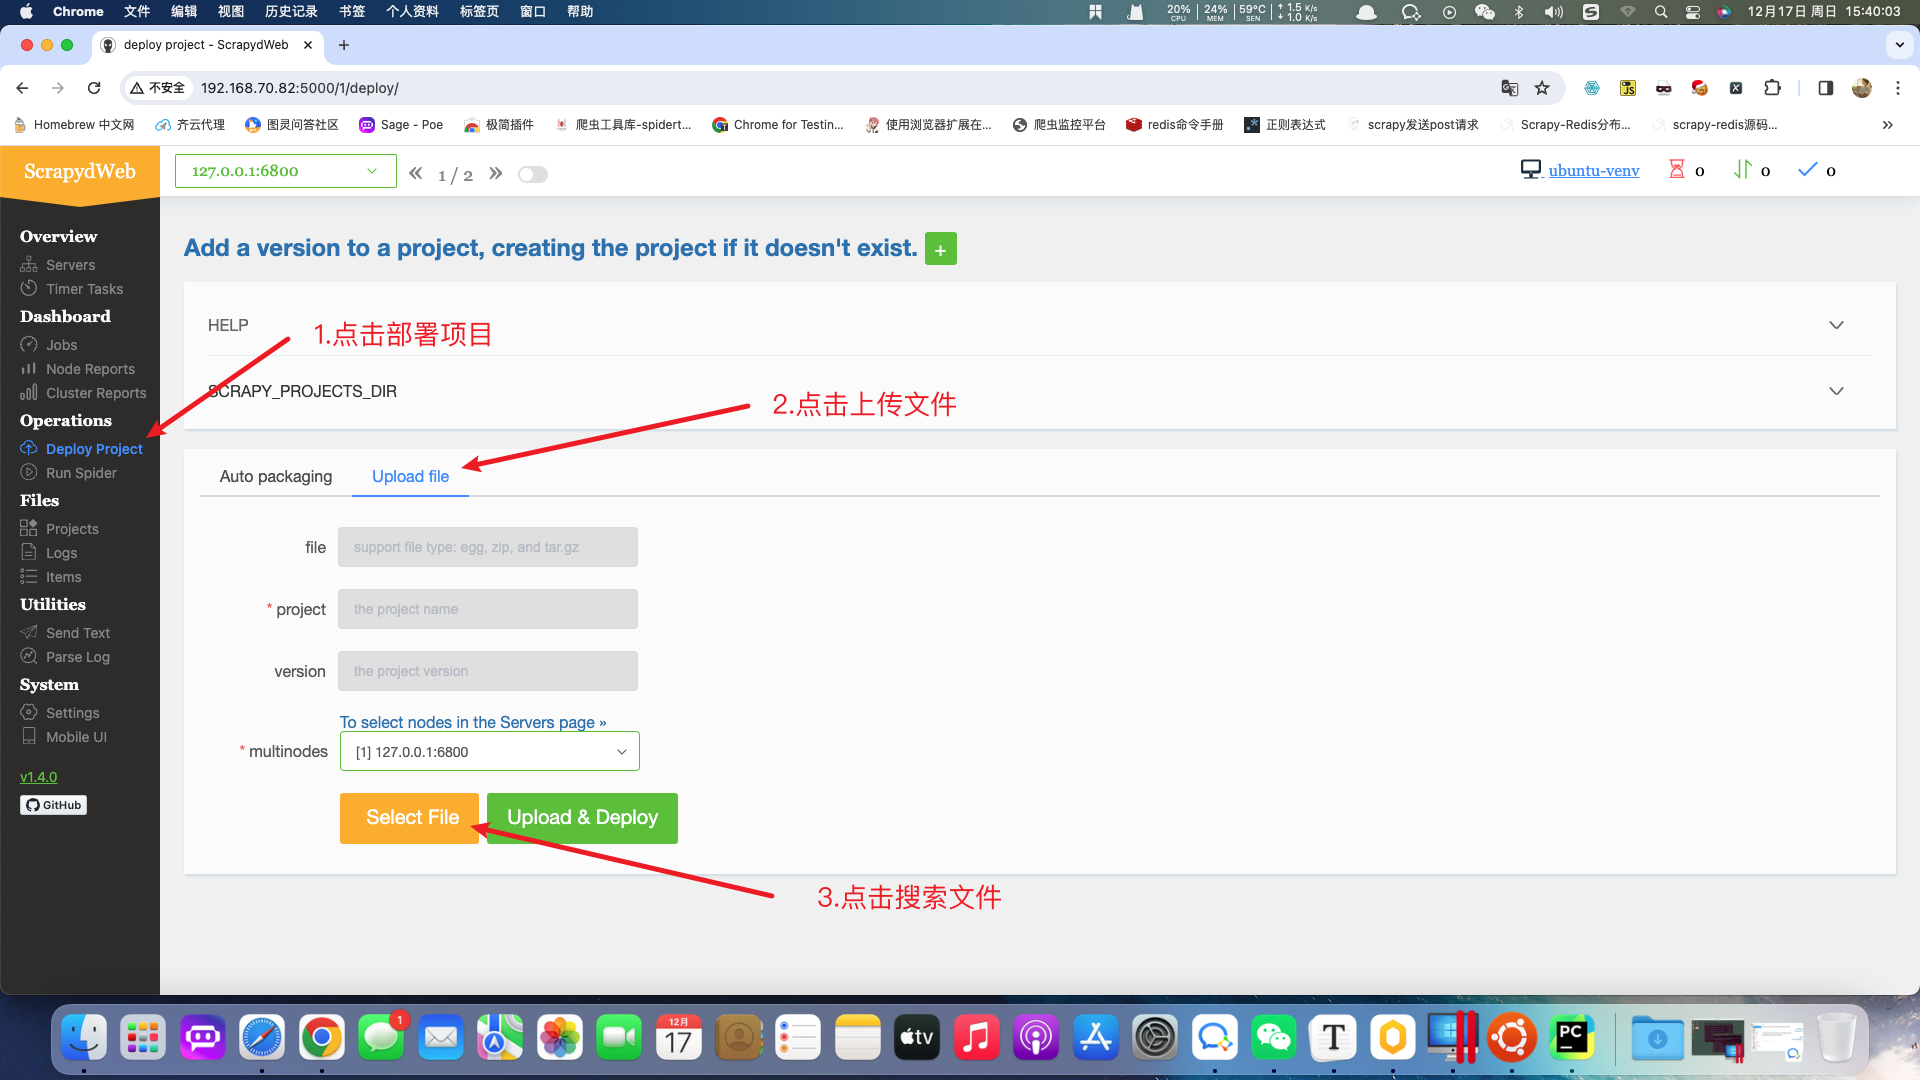Click the browser address bar URL
This screenshot has width=1920, height=1080.
[x=300, y=88]
